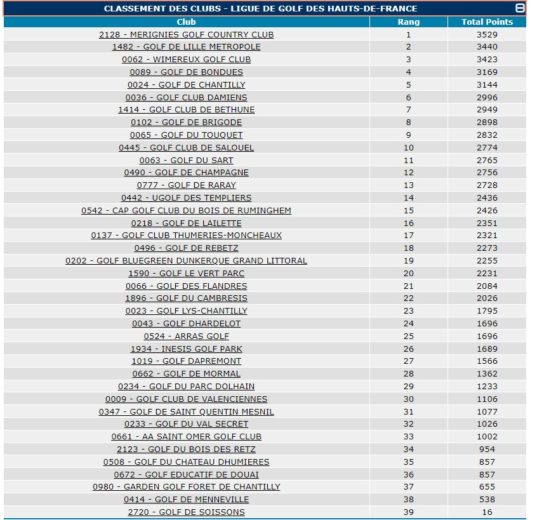
Task: Select AA Saint Omer Golf Club
Action: 186,437
